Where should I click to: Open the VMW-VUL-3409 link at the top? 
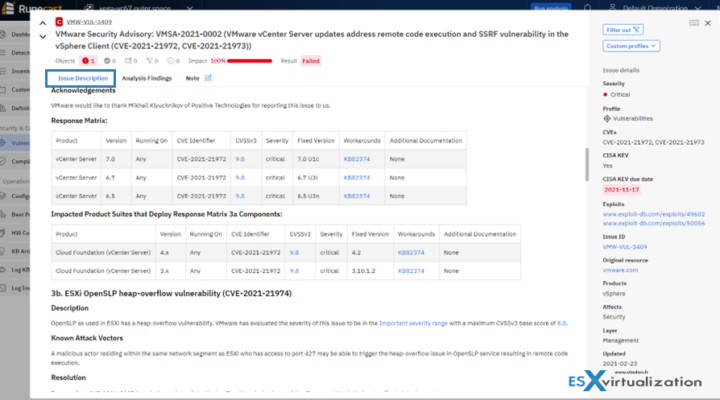click(89, 22)
